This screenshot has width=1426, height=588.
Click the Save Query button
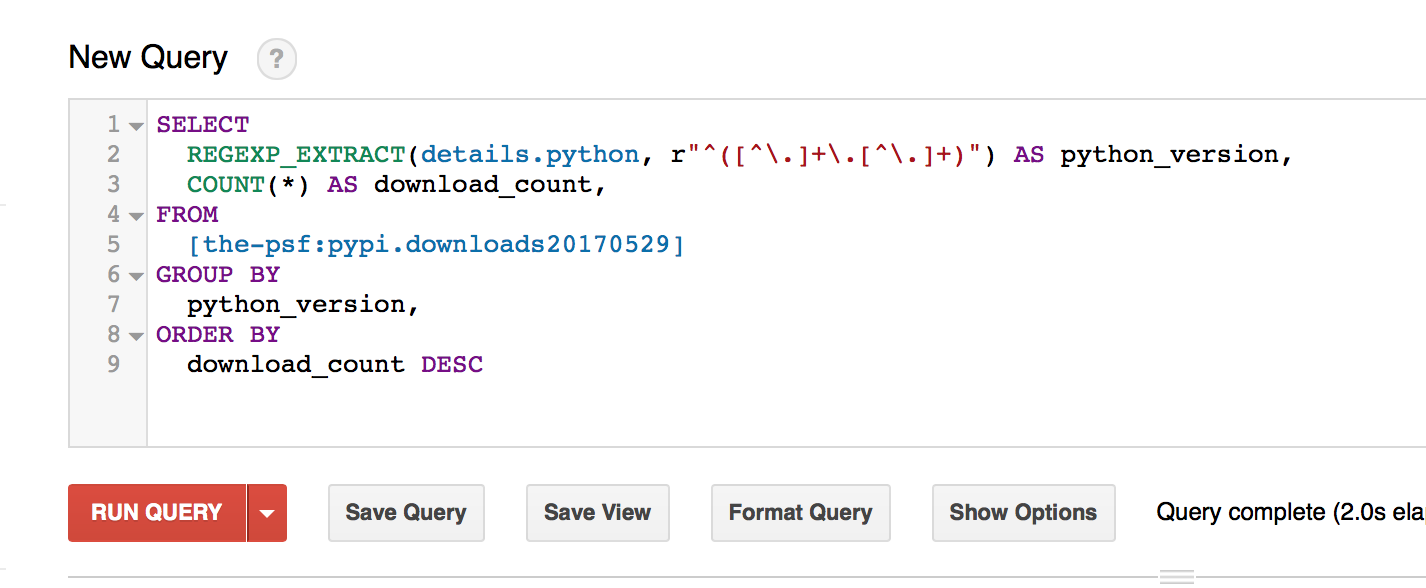[x=406, y=512]
